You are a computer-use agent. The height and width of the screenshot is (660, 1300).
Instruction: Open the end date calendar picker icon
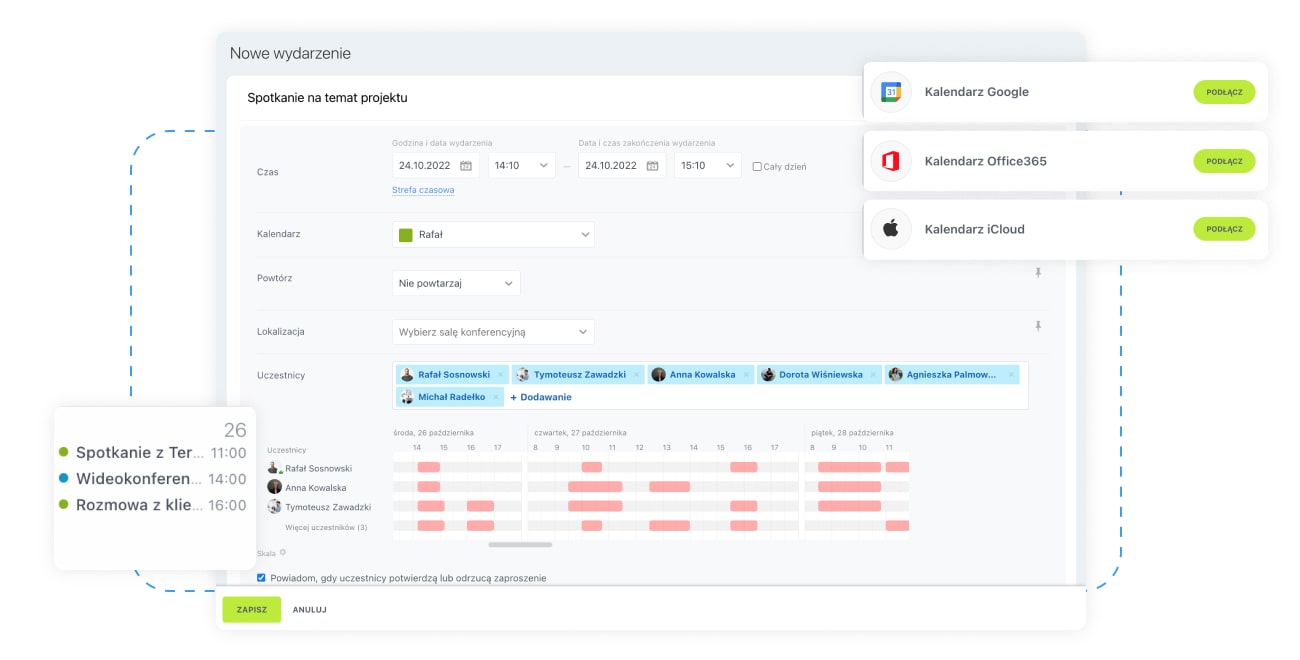pyautogui.click(x=652, y=166)
